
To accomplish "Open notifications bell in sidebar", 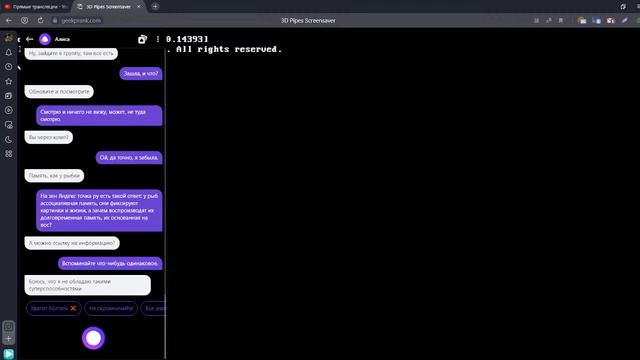I will click(9, 52).
